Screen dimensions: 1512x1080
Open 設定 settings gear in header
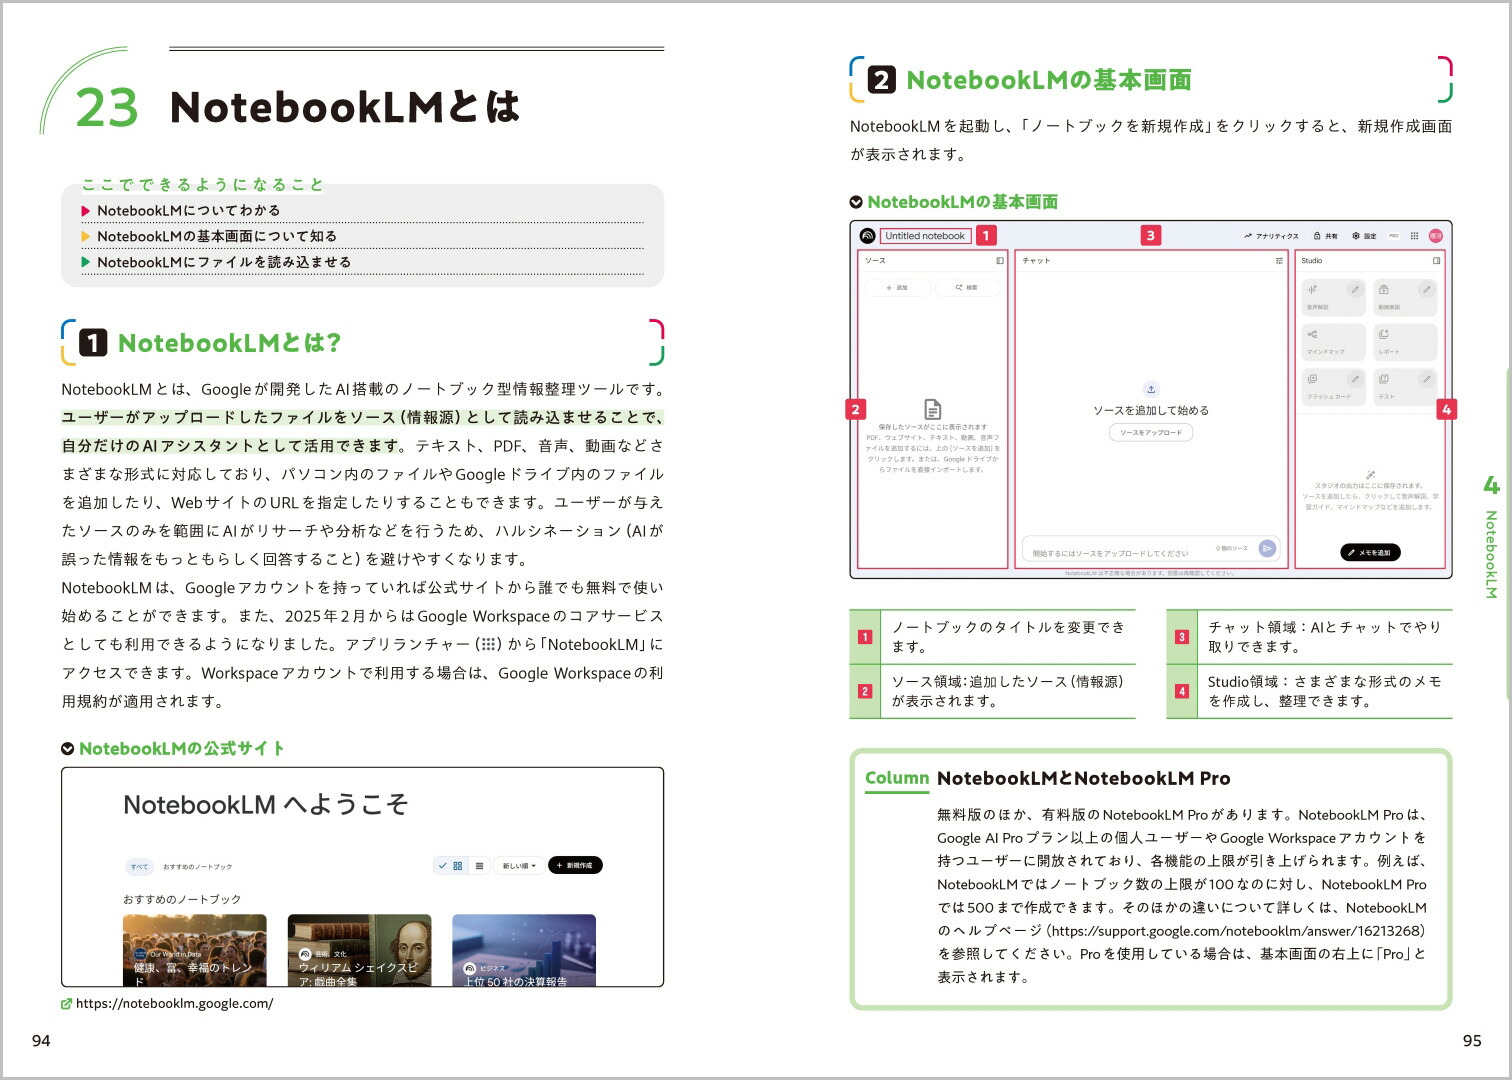pyautogui.click(x=1364, y=236)
